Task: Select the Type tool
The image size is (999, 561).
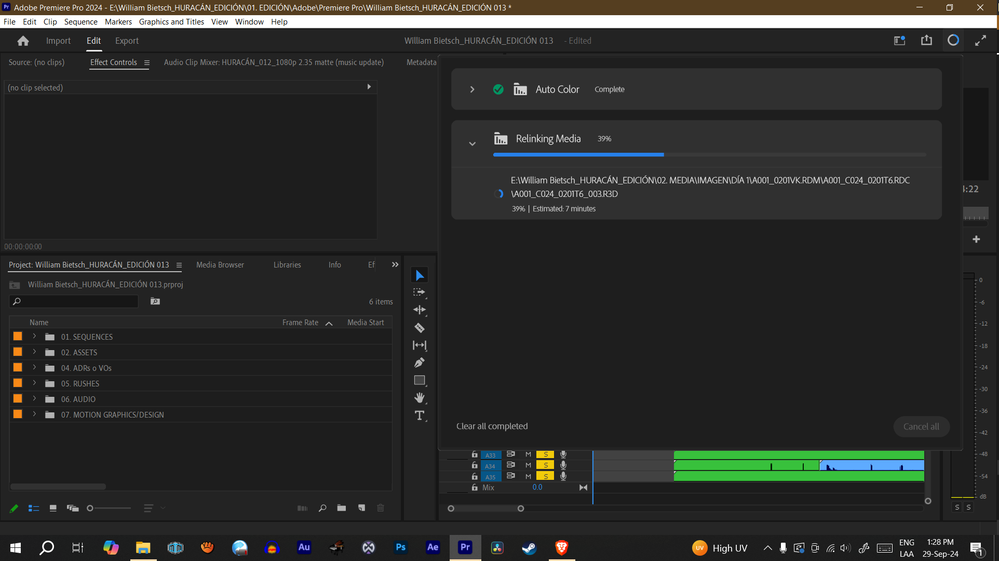Action: click(x=419, y=415)
